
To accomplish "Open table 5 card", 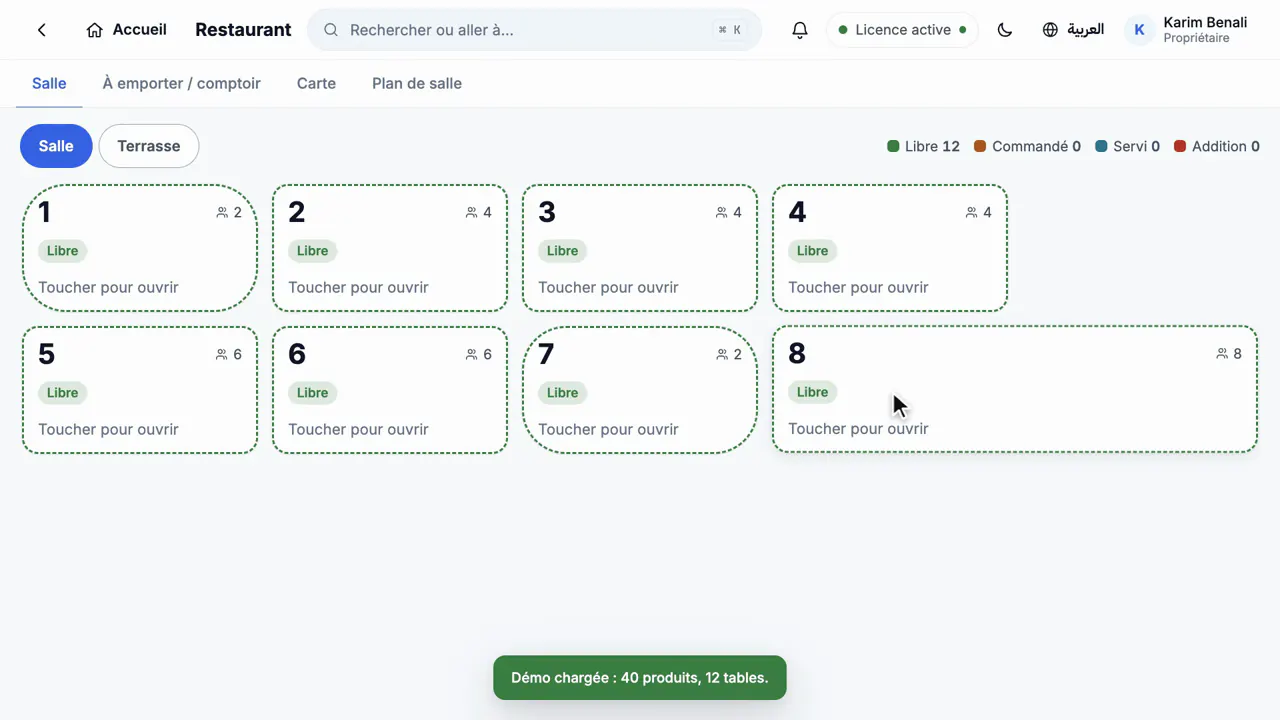I will click(x=140, y=390).
